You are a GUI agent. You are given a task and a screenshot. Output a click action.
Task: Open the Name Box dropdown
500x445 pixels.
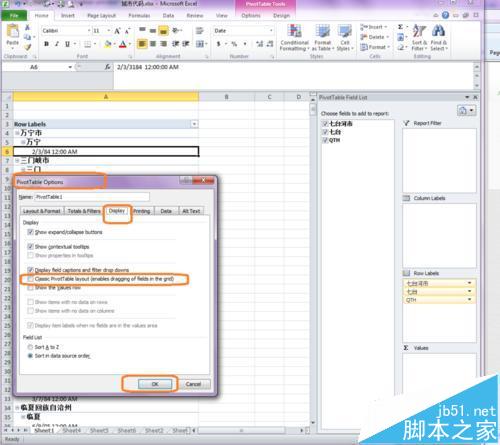click(70, 67)
